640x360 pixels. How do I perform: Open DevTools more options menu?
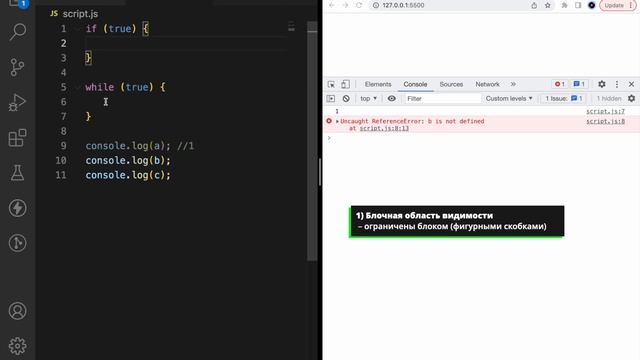(x=617, y=84)
